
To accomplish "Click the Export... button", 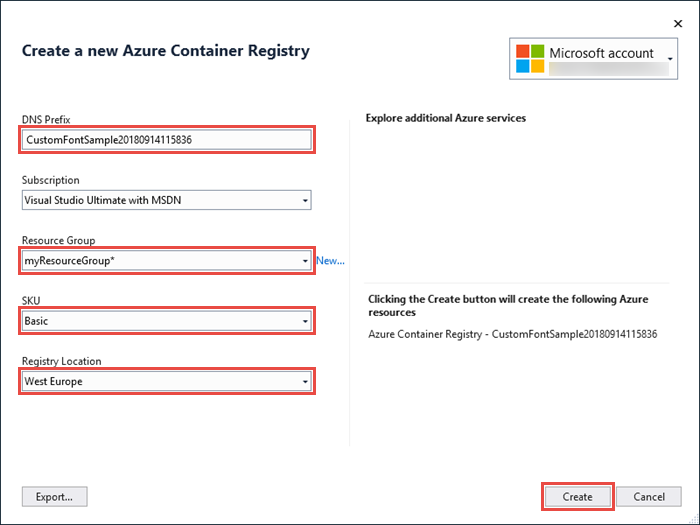I will [x=54, y=497].
